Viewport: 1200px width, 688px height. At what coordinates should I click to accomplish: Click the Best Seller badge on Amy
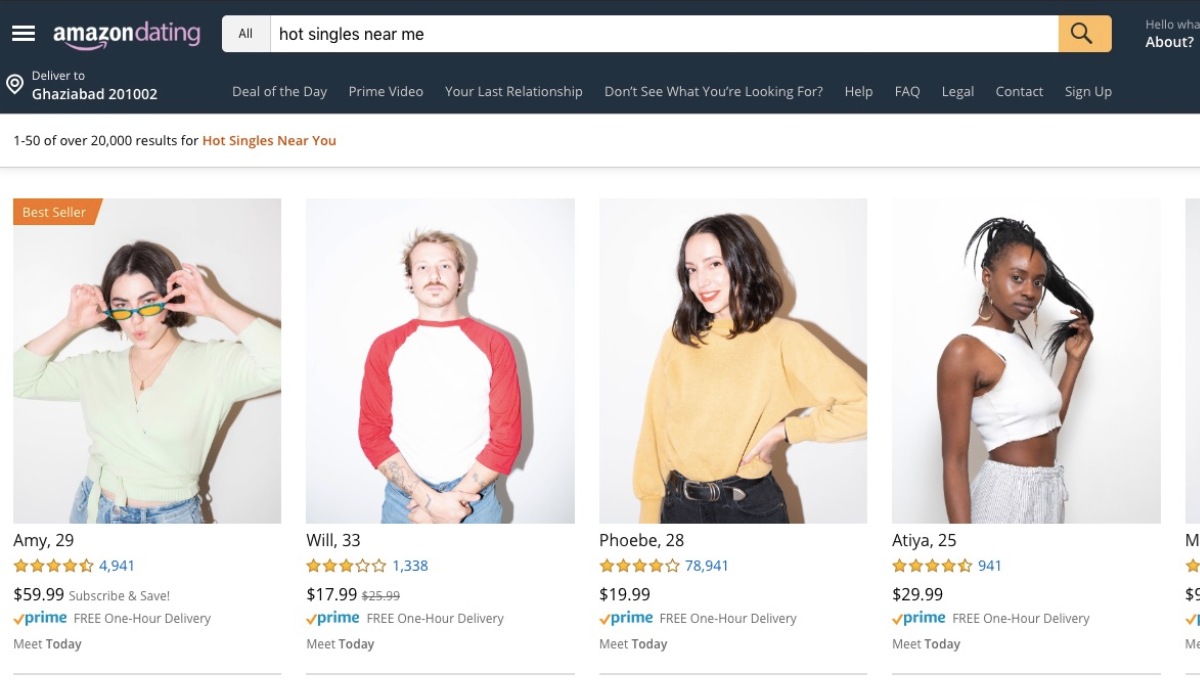click(55, 212)
